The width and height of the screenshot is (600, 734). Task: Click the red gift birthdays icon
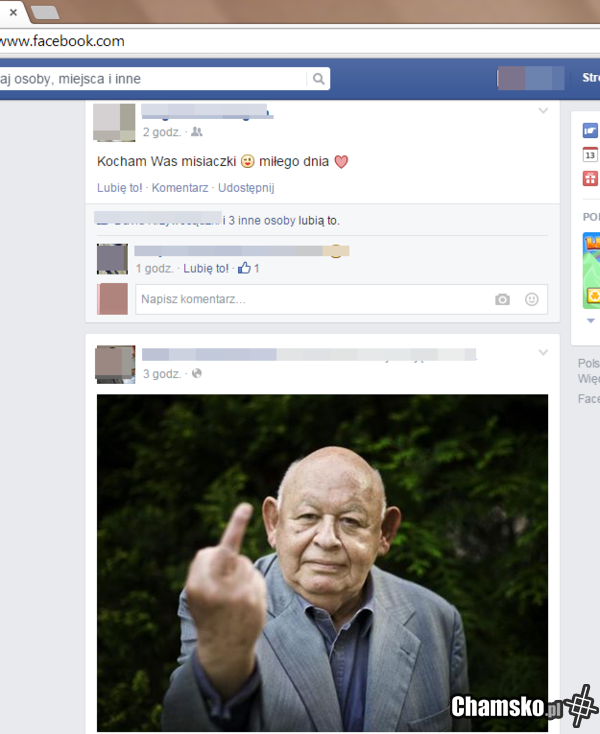tap(590, 178)
